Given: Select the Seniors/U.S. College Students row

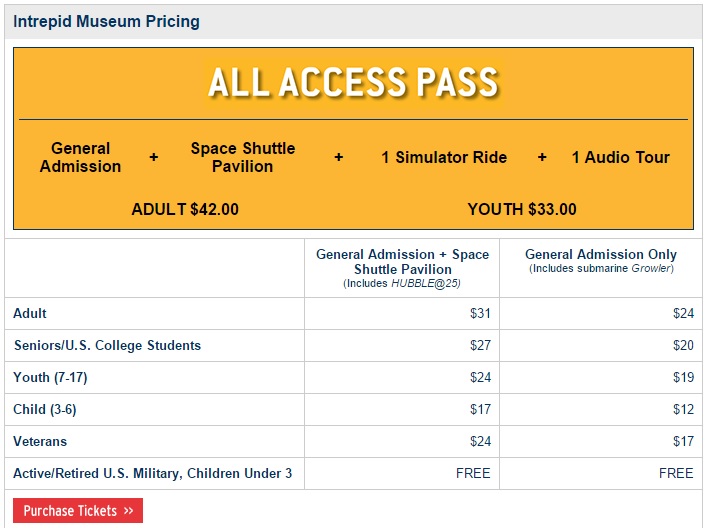Looking at the screenshot, I should click(x=107, y=345).
